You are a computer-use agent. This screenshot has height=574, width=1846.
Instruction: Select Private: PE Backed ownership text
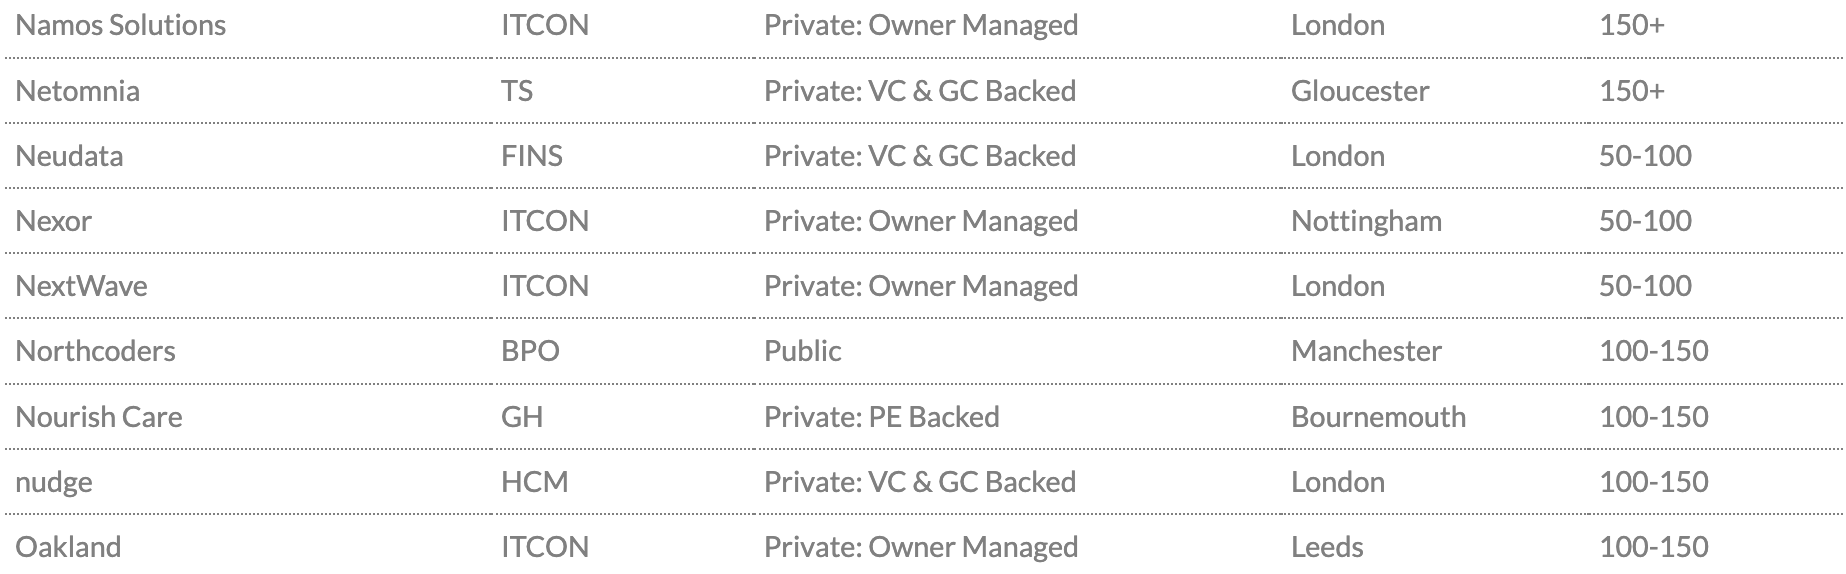[x=881, y=417]
